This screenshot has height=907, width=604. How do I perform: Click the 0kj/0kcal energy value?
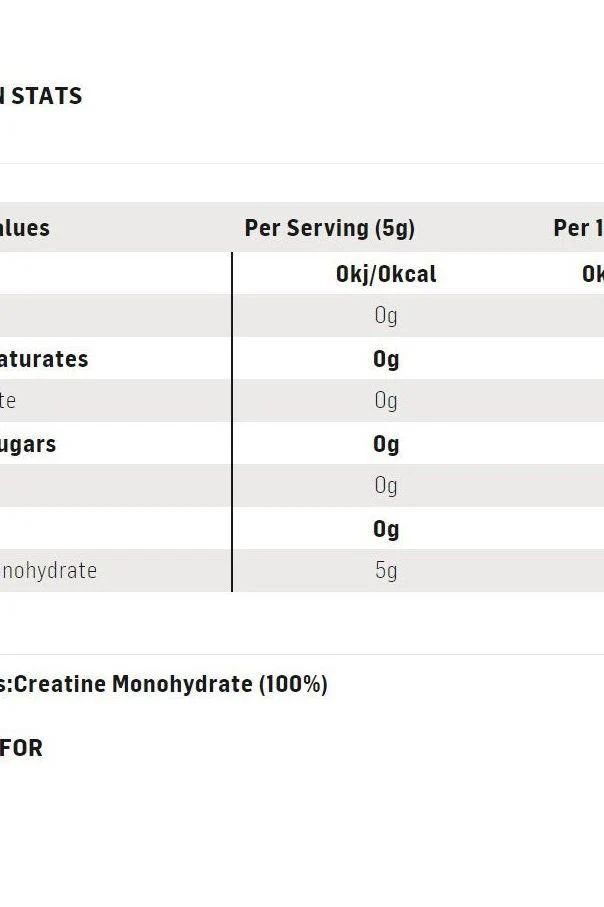click(x=386, y=274)
